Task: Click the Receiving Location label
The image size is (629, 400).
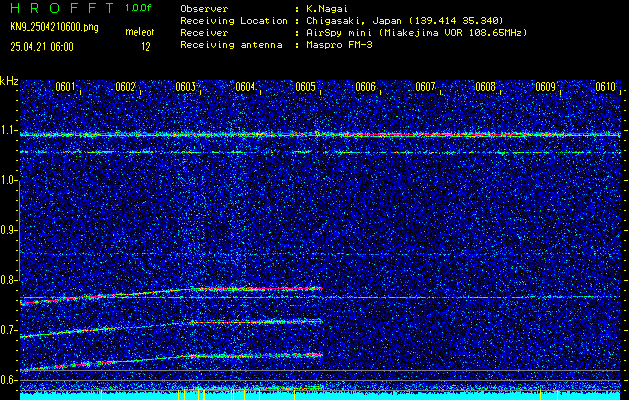Action: (x=234, y=20)
